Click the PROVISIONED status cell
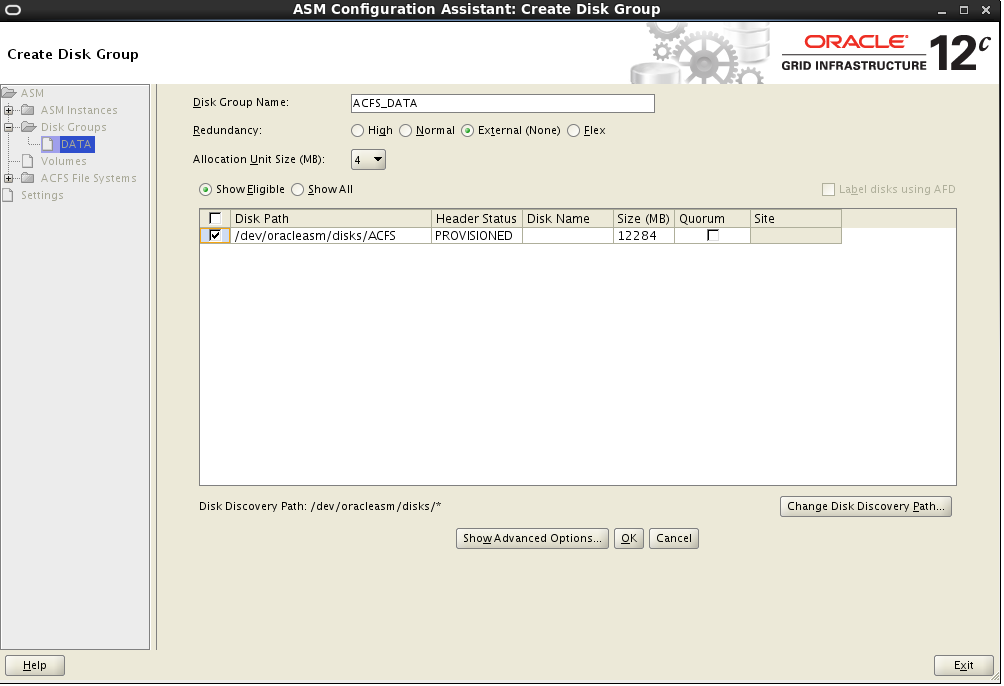The height and width of the screenshot is (686, 1004). (477, 236)
